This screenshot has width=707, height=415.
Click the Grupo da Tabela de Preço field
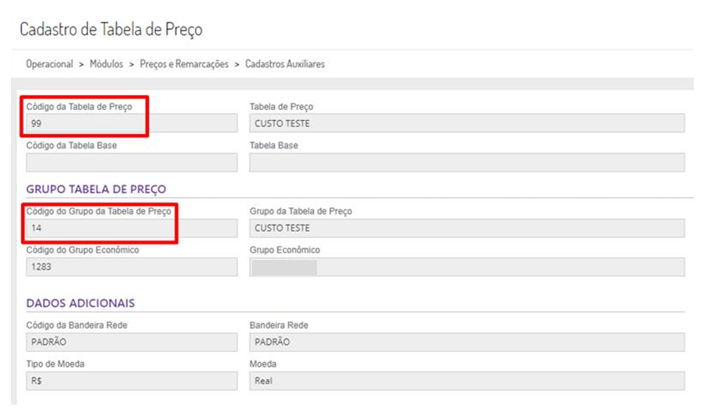pyautogui.click(x=466, y=228)
